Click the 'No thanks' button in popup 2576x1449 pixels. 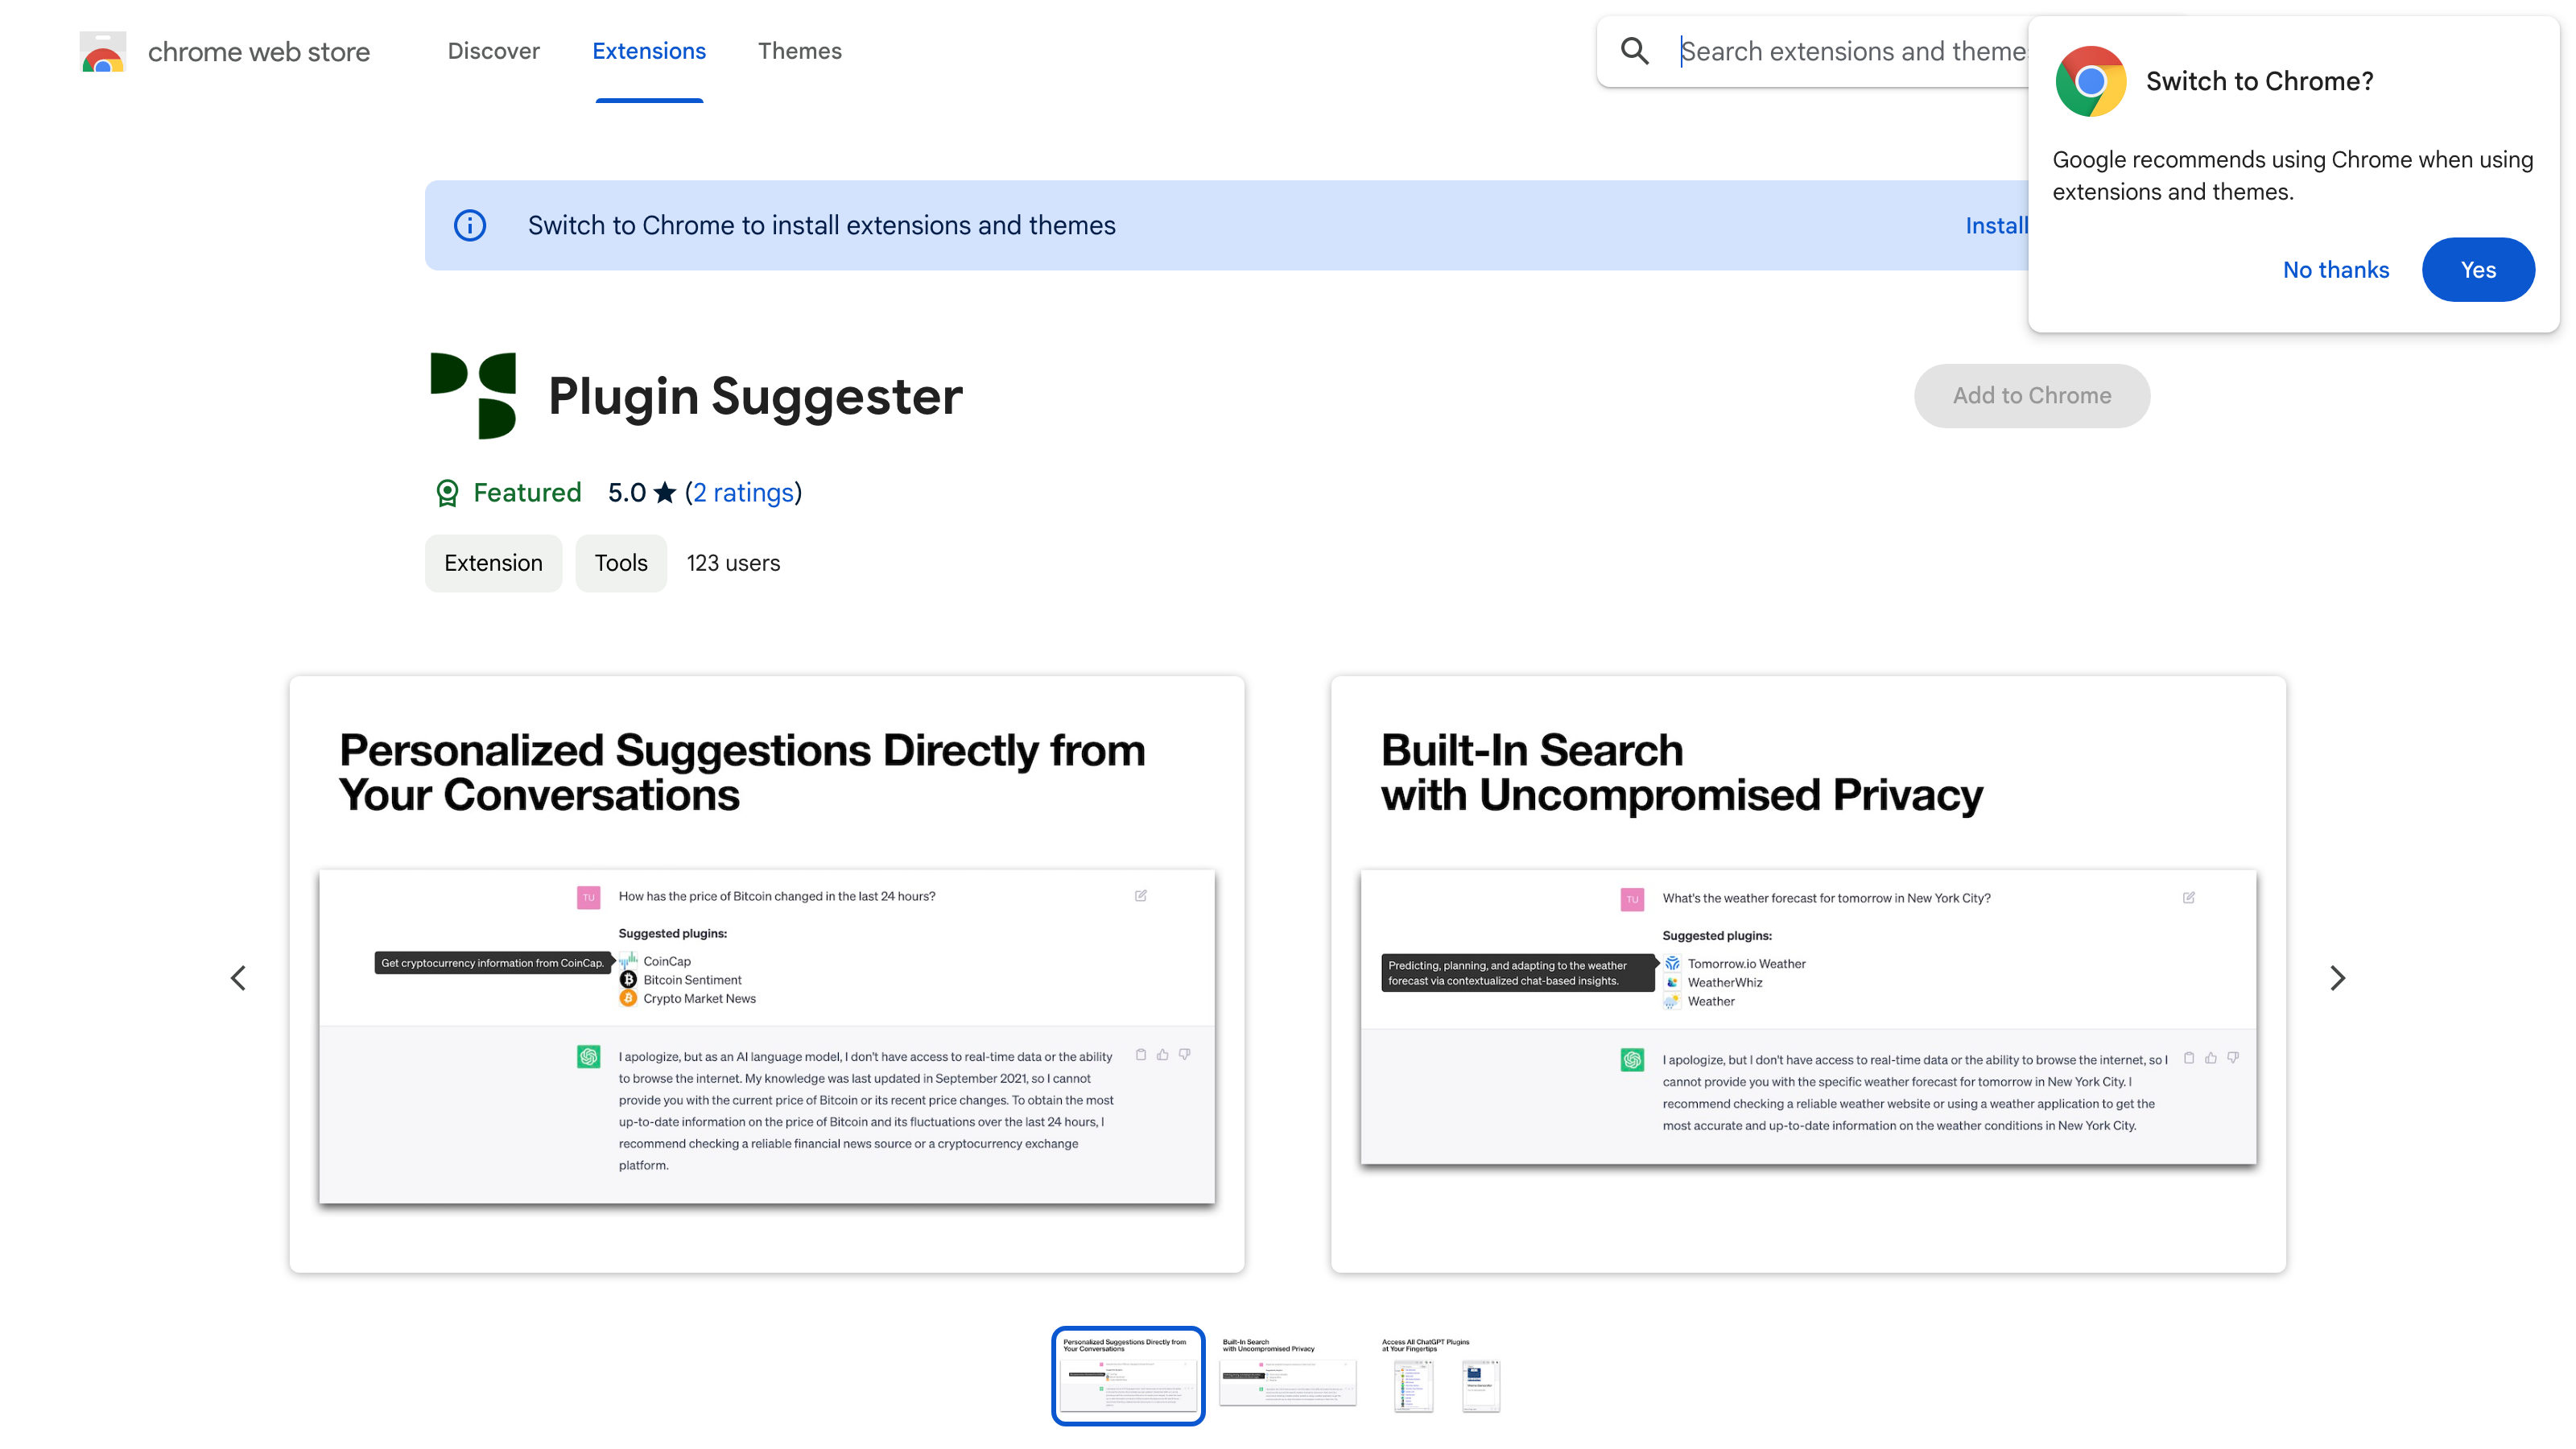2335,269
